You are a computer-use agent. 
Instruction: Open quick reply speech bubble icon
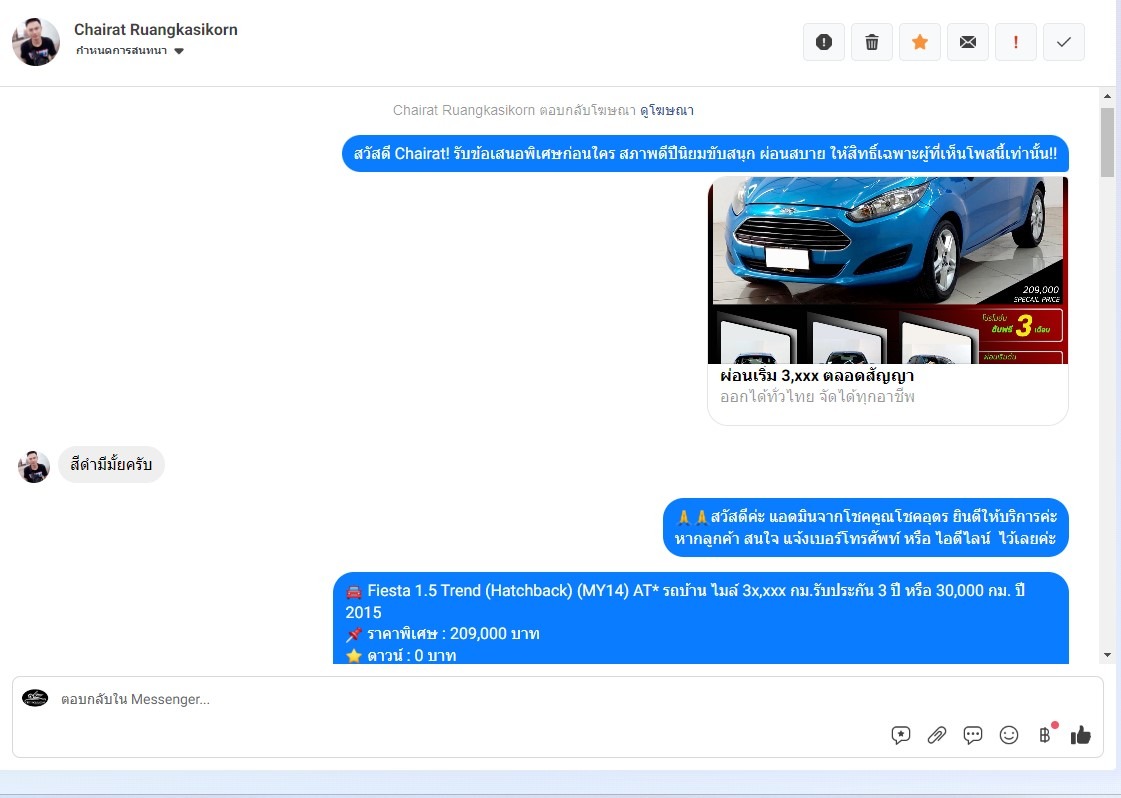pos(972,735)
